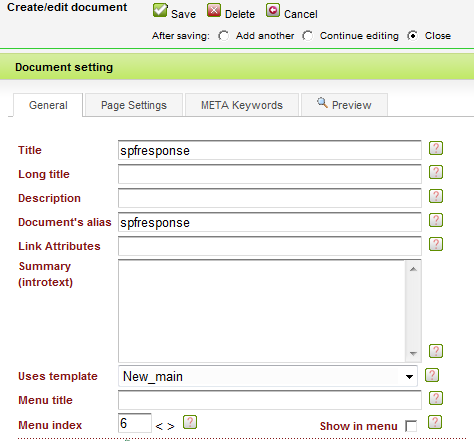Image resolution: width=474 pixels, height=441 pixels.
Task: Click the Summary textarea scrollbar down arrow
Action: [413, 354]
